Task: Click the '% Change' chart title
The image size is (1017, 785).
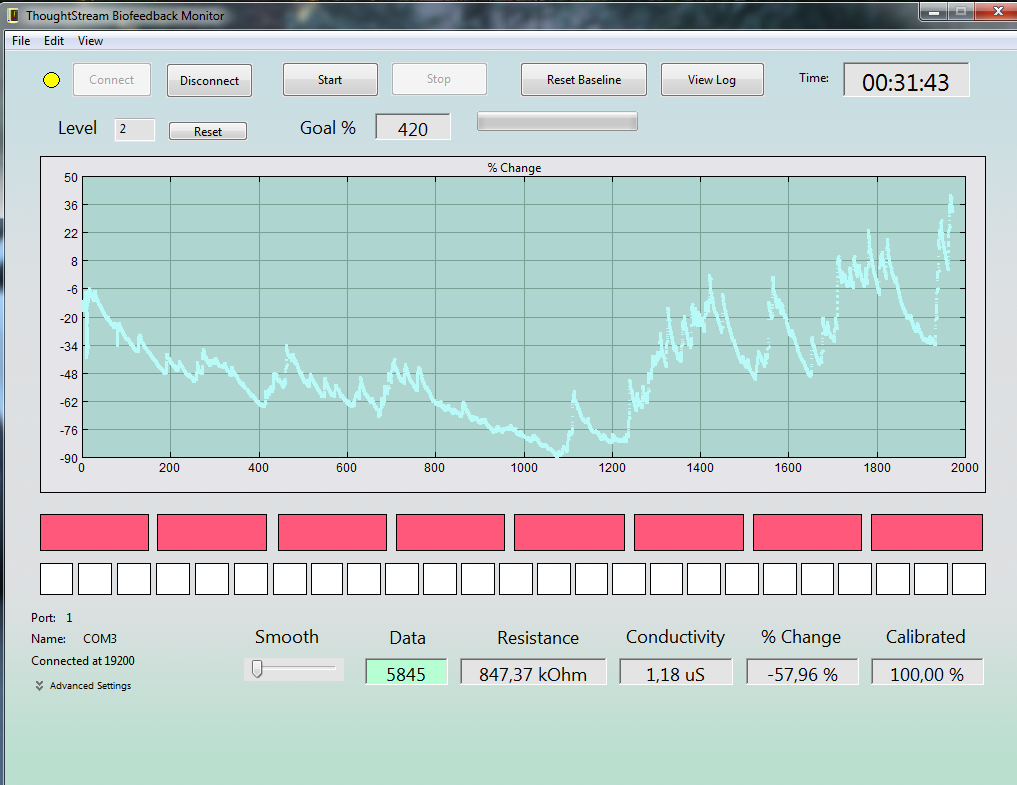Action: point(514,168)
